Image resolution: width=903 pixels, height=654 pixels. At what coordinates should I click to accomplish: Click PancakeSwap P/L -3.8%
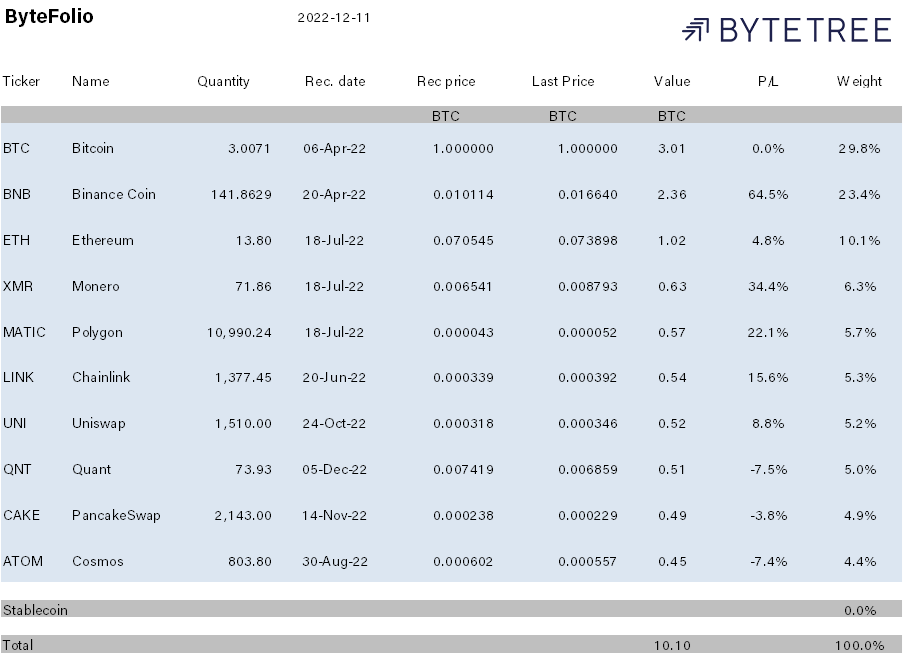tap(768, 515)
